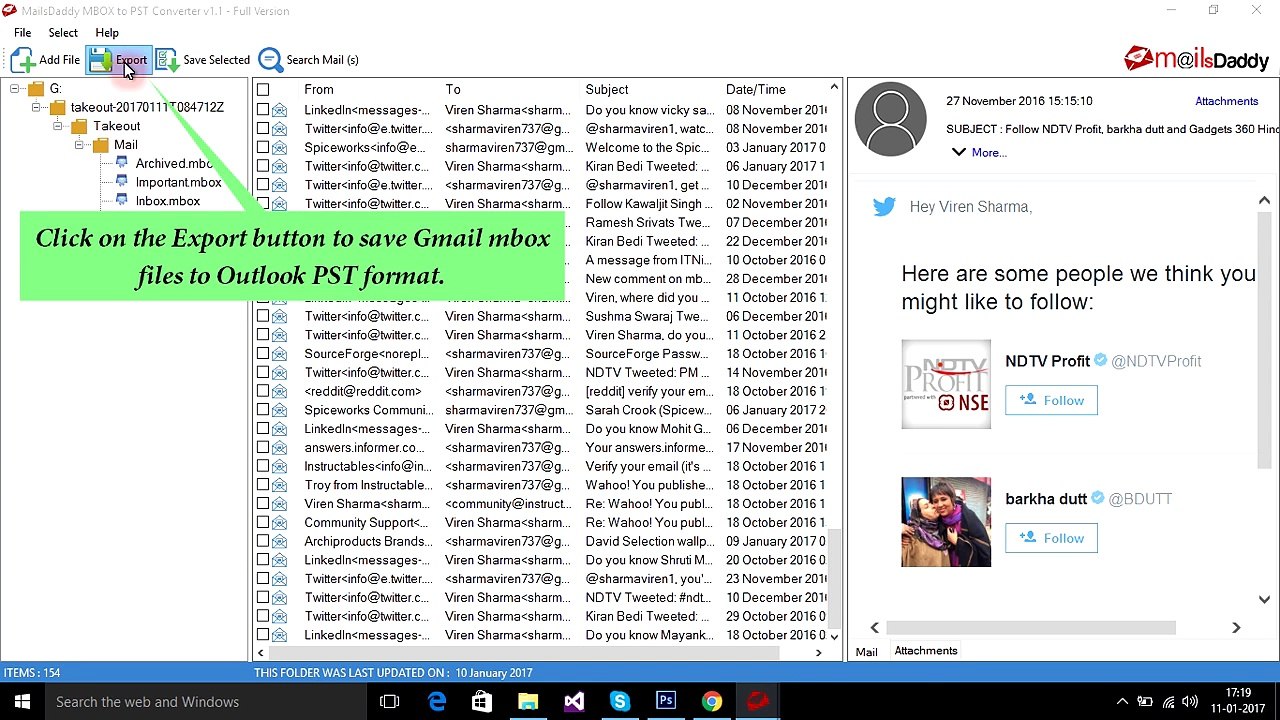Click the Save Selected toolbar icon
Viewport: 1280px width, 720px height.
pos(167,60)
